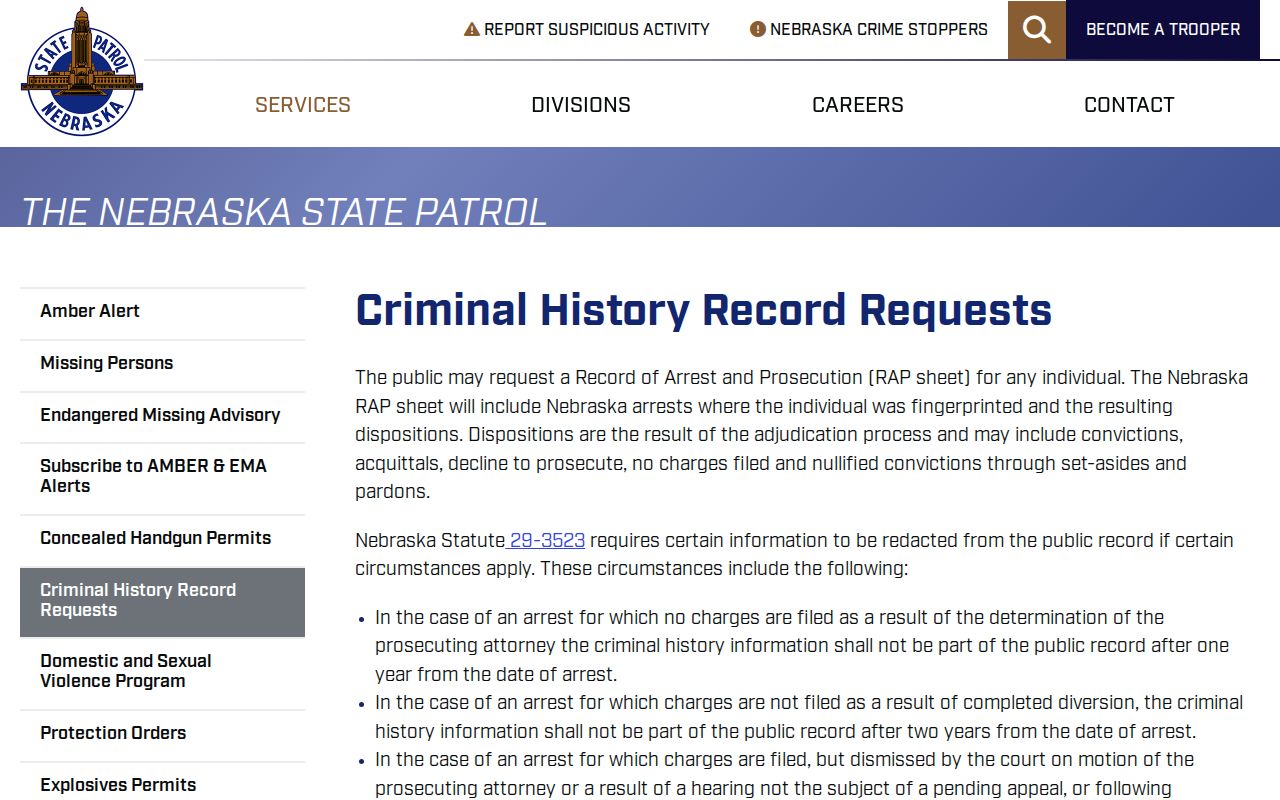
Task: Open Subscribe to AMBER & EMA Alerts
Action: coord(162,477)
